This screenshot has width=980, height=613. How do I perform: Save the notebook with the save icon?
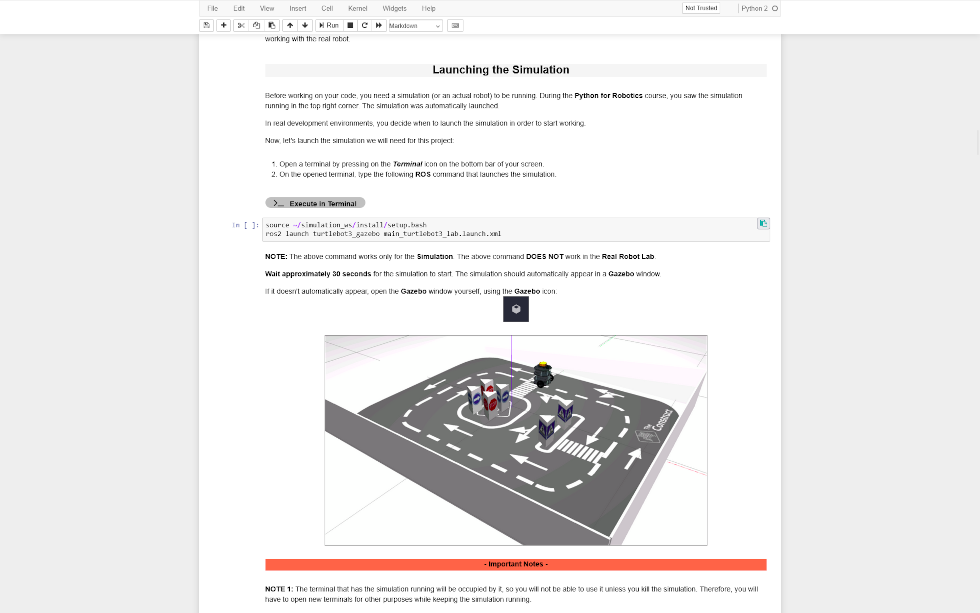[207, 25]
